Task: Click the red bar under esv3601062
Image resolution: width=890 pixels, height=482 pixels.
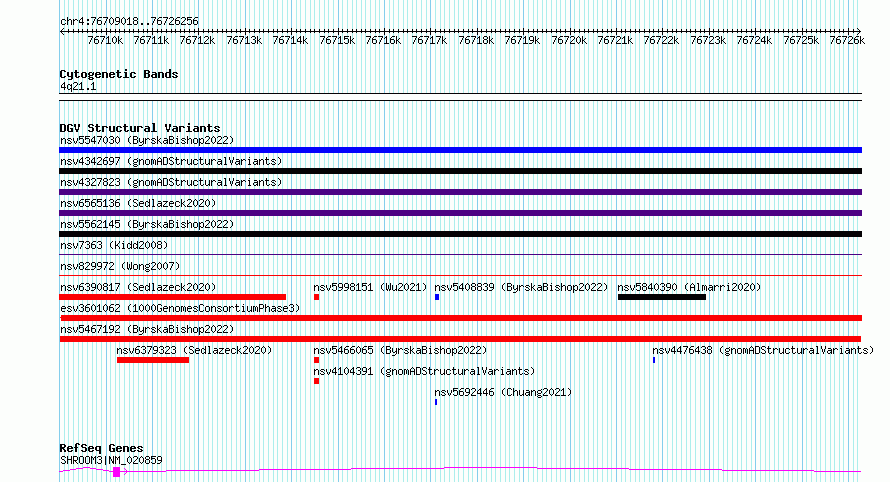Action: [460, 318]
